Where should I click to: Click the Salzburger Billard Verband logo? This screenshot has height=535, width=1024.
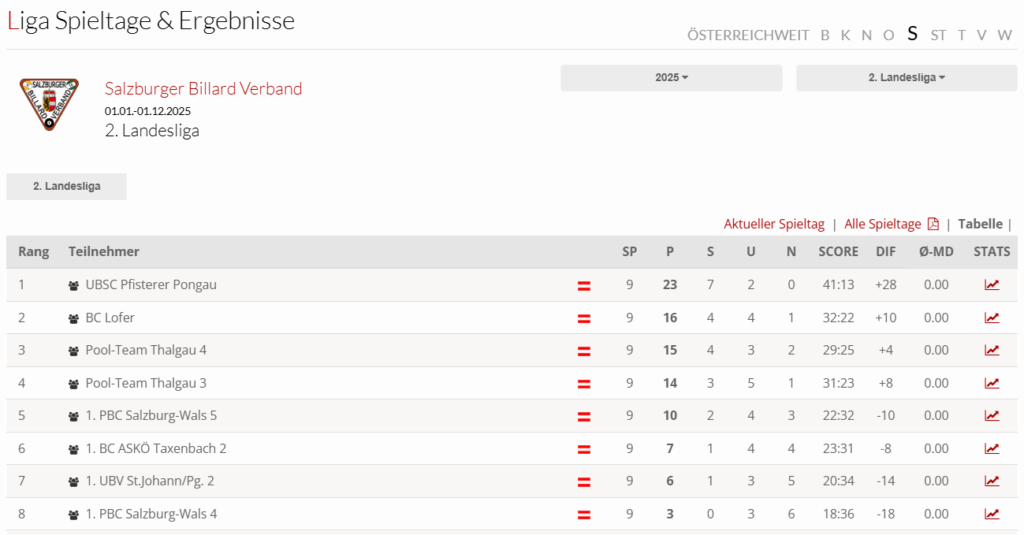(49, 102)
